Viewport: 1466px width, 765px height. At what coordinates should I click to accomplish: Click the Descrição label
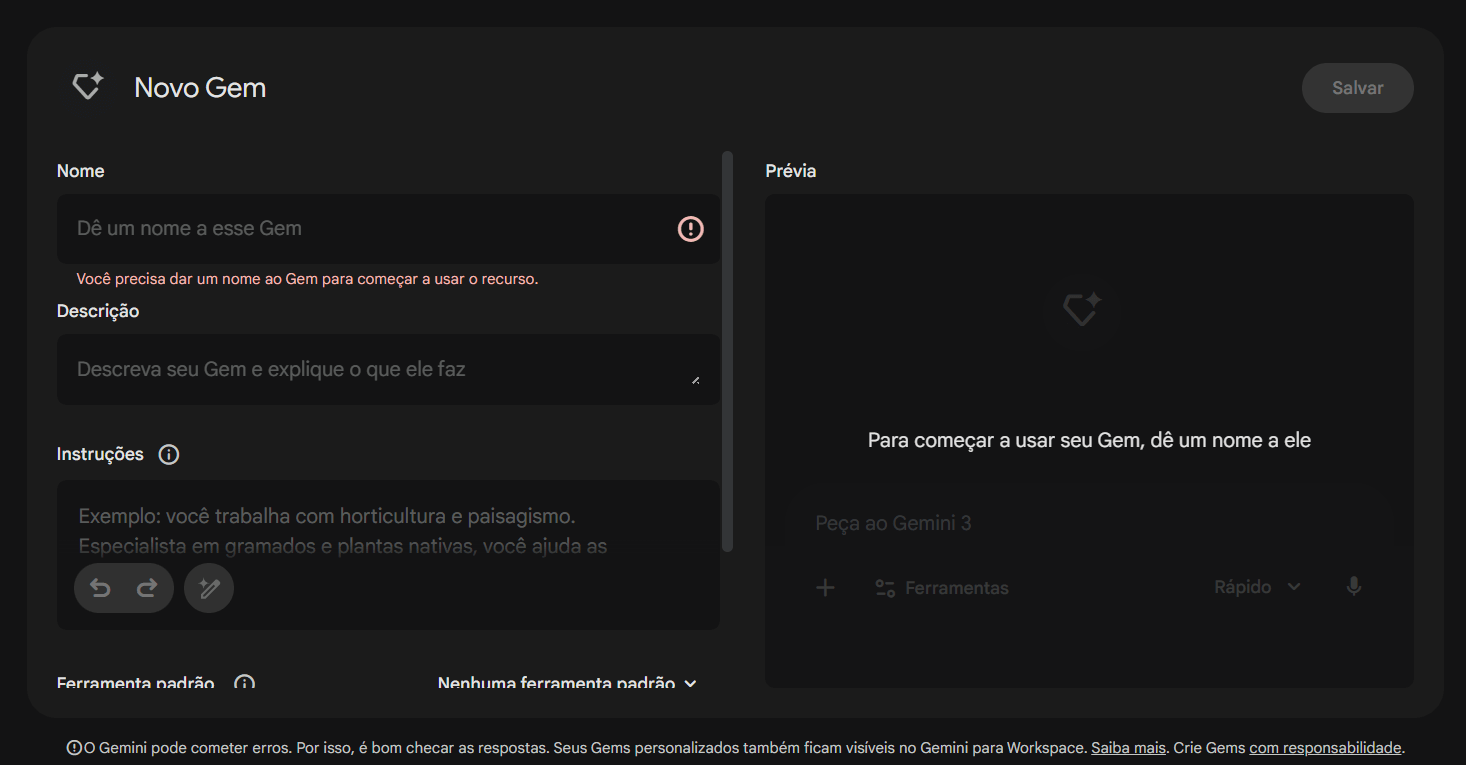[x=98, y=311]
